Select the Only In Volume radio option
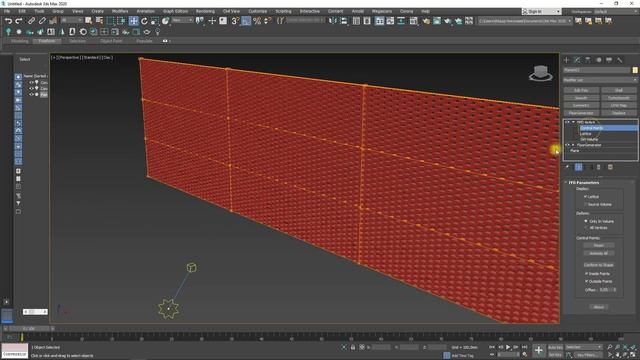The image size is (640, 360). [587, 221]
